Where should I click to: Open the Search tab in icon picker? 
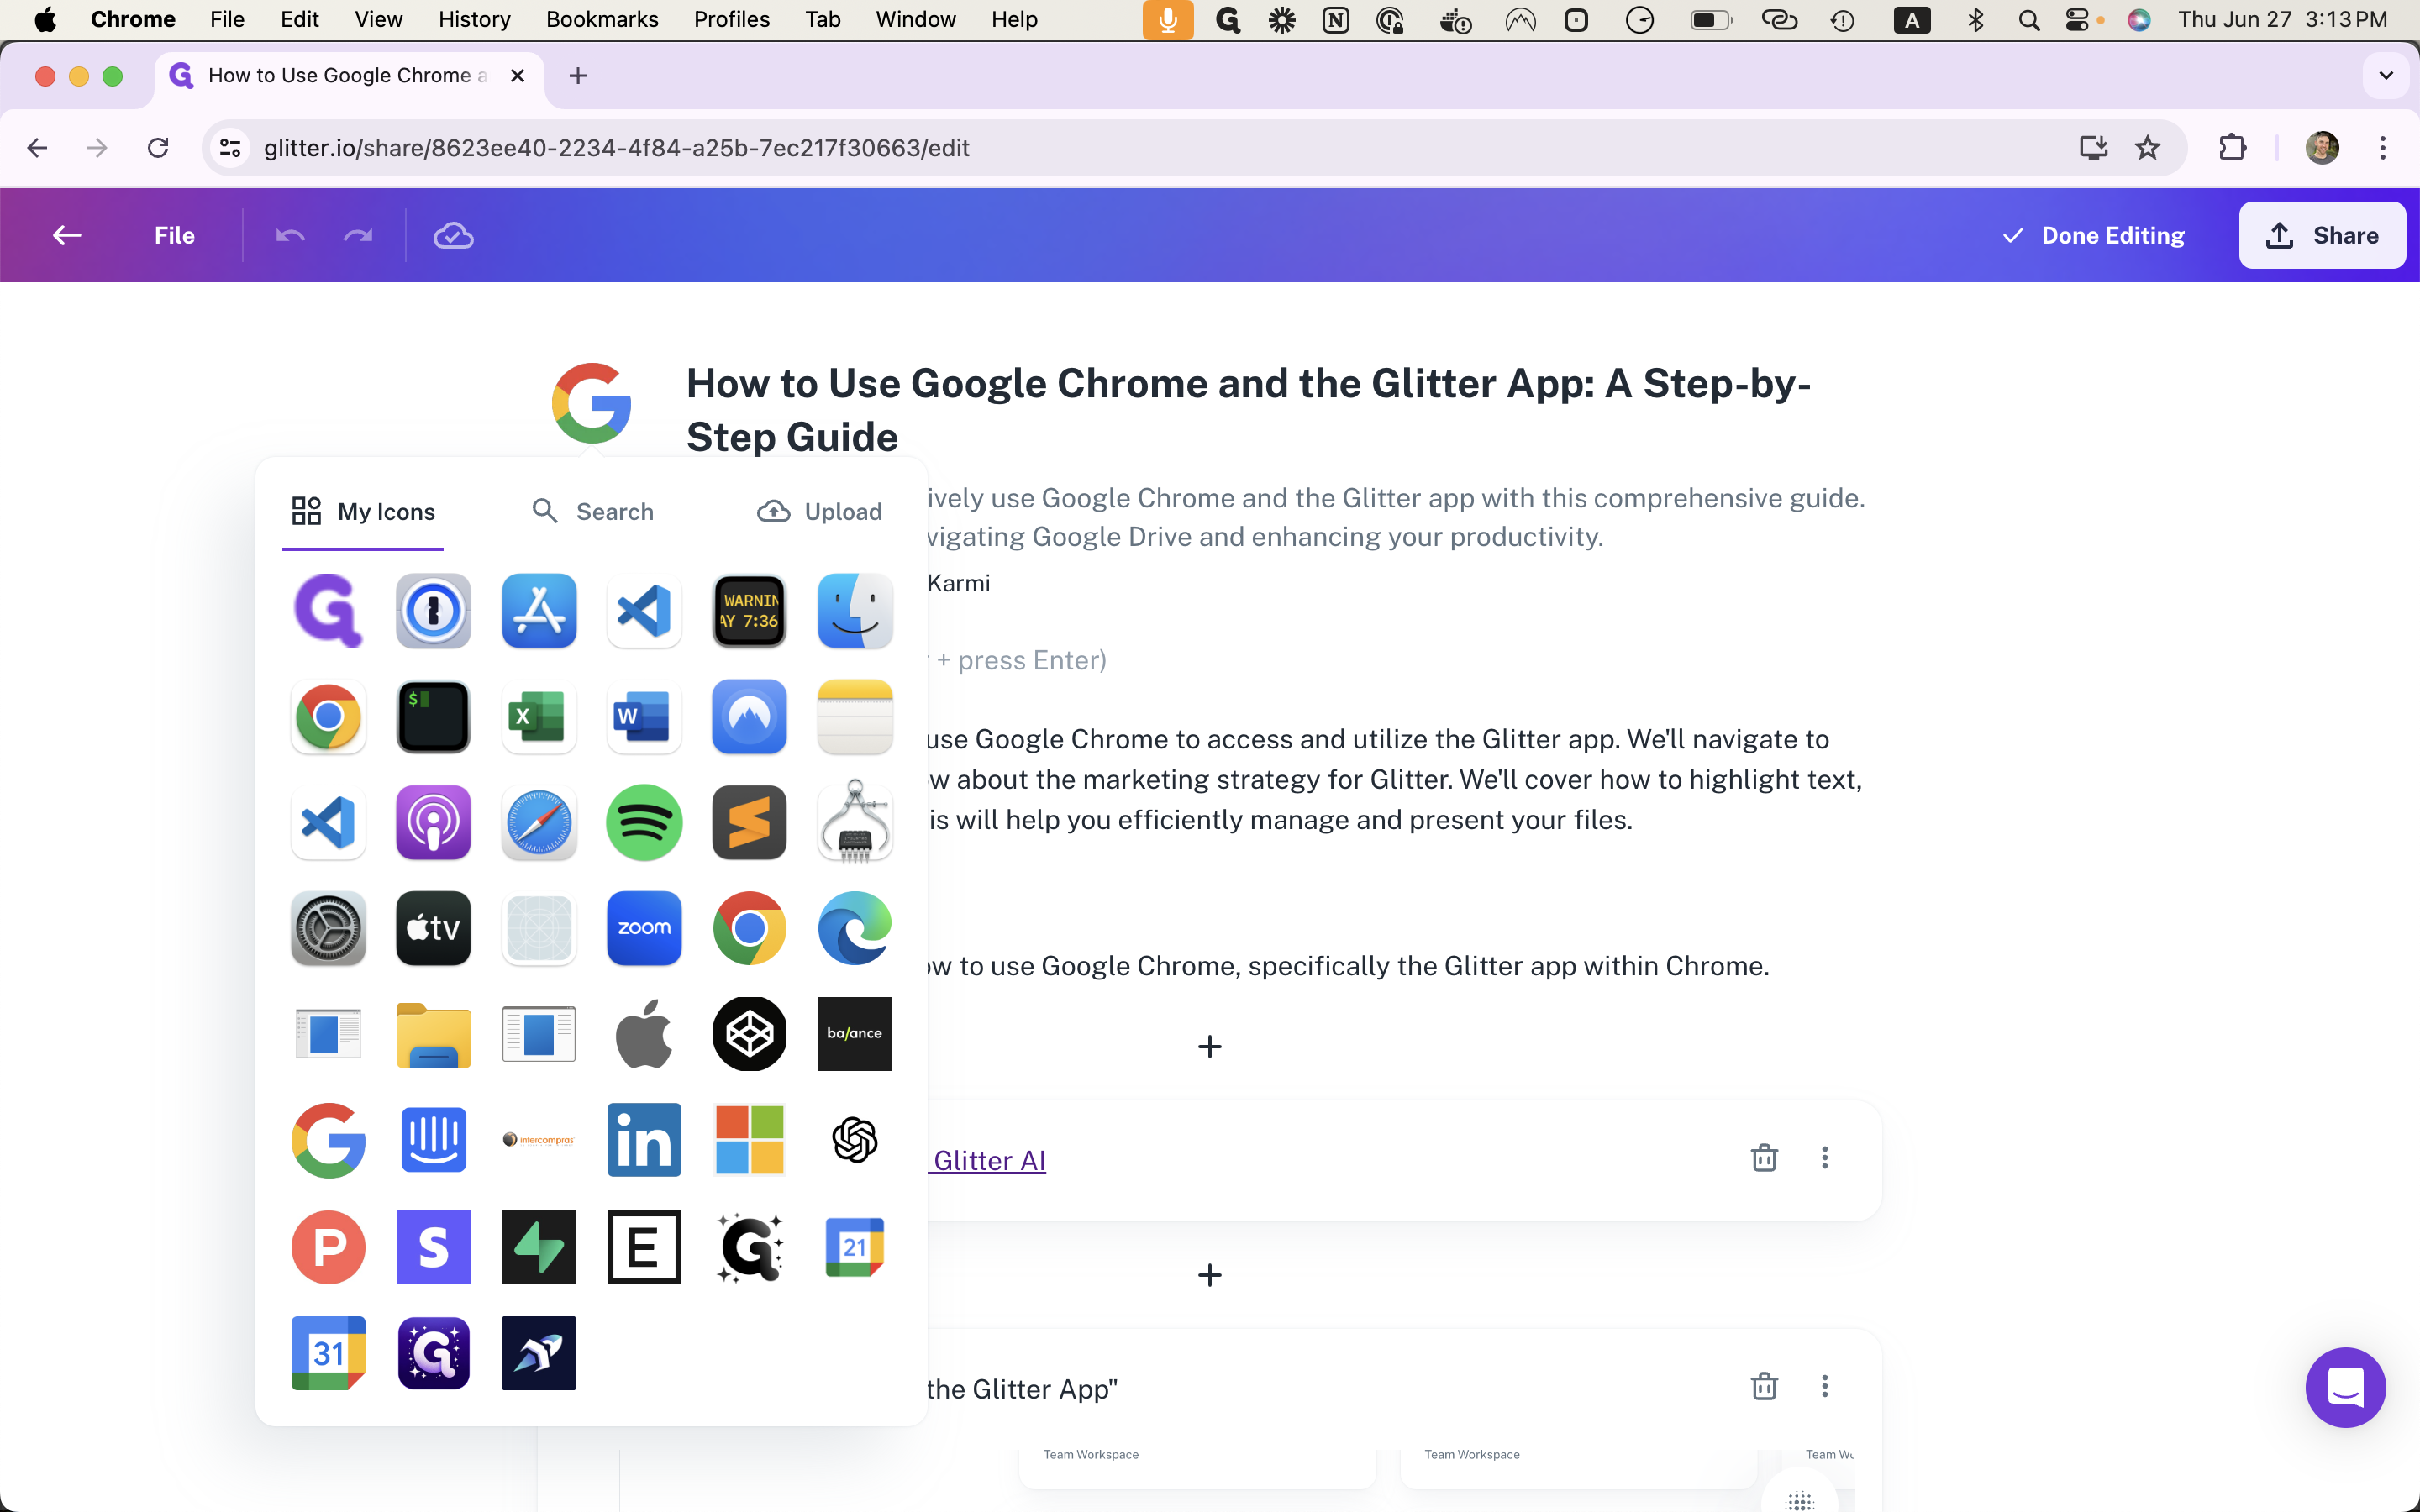click(x=593, y=512)
